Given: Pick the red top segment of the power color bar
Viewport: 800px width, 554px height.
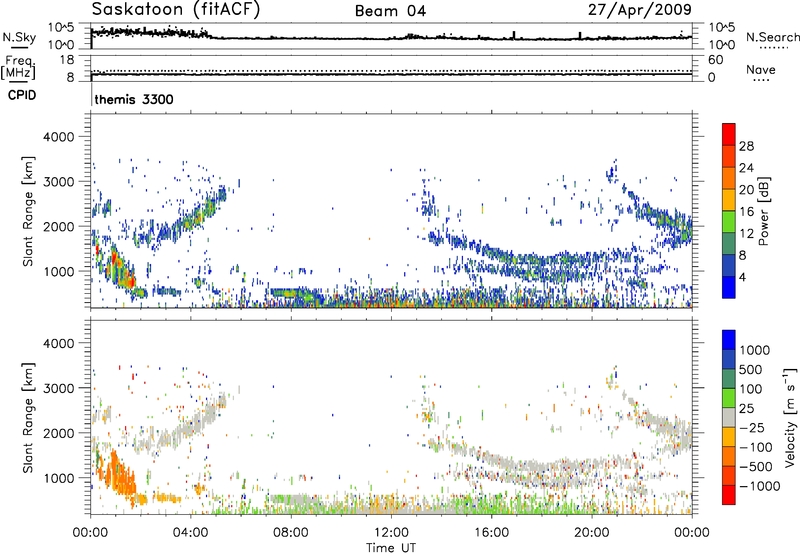Looking at the screenshot, I should tap(729, 134).
